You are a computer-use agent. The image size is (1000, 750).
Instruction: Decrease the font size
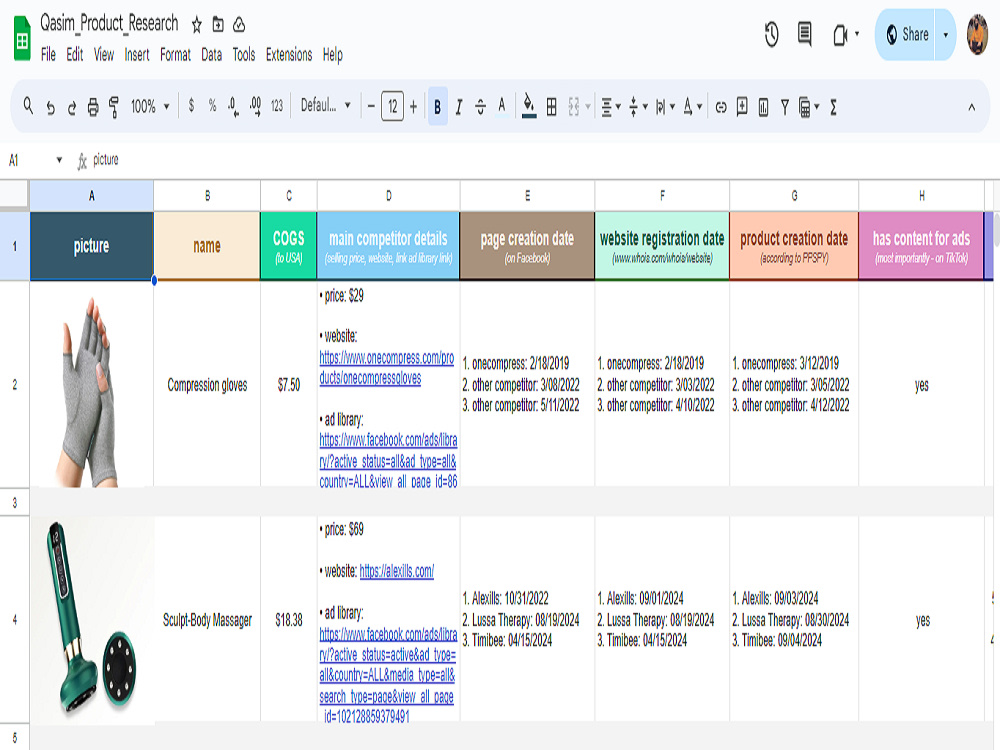371,107
